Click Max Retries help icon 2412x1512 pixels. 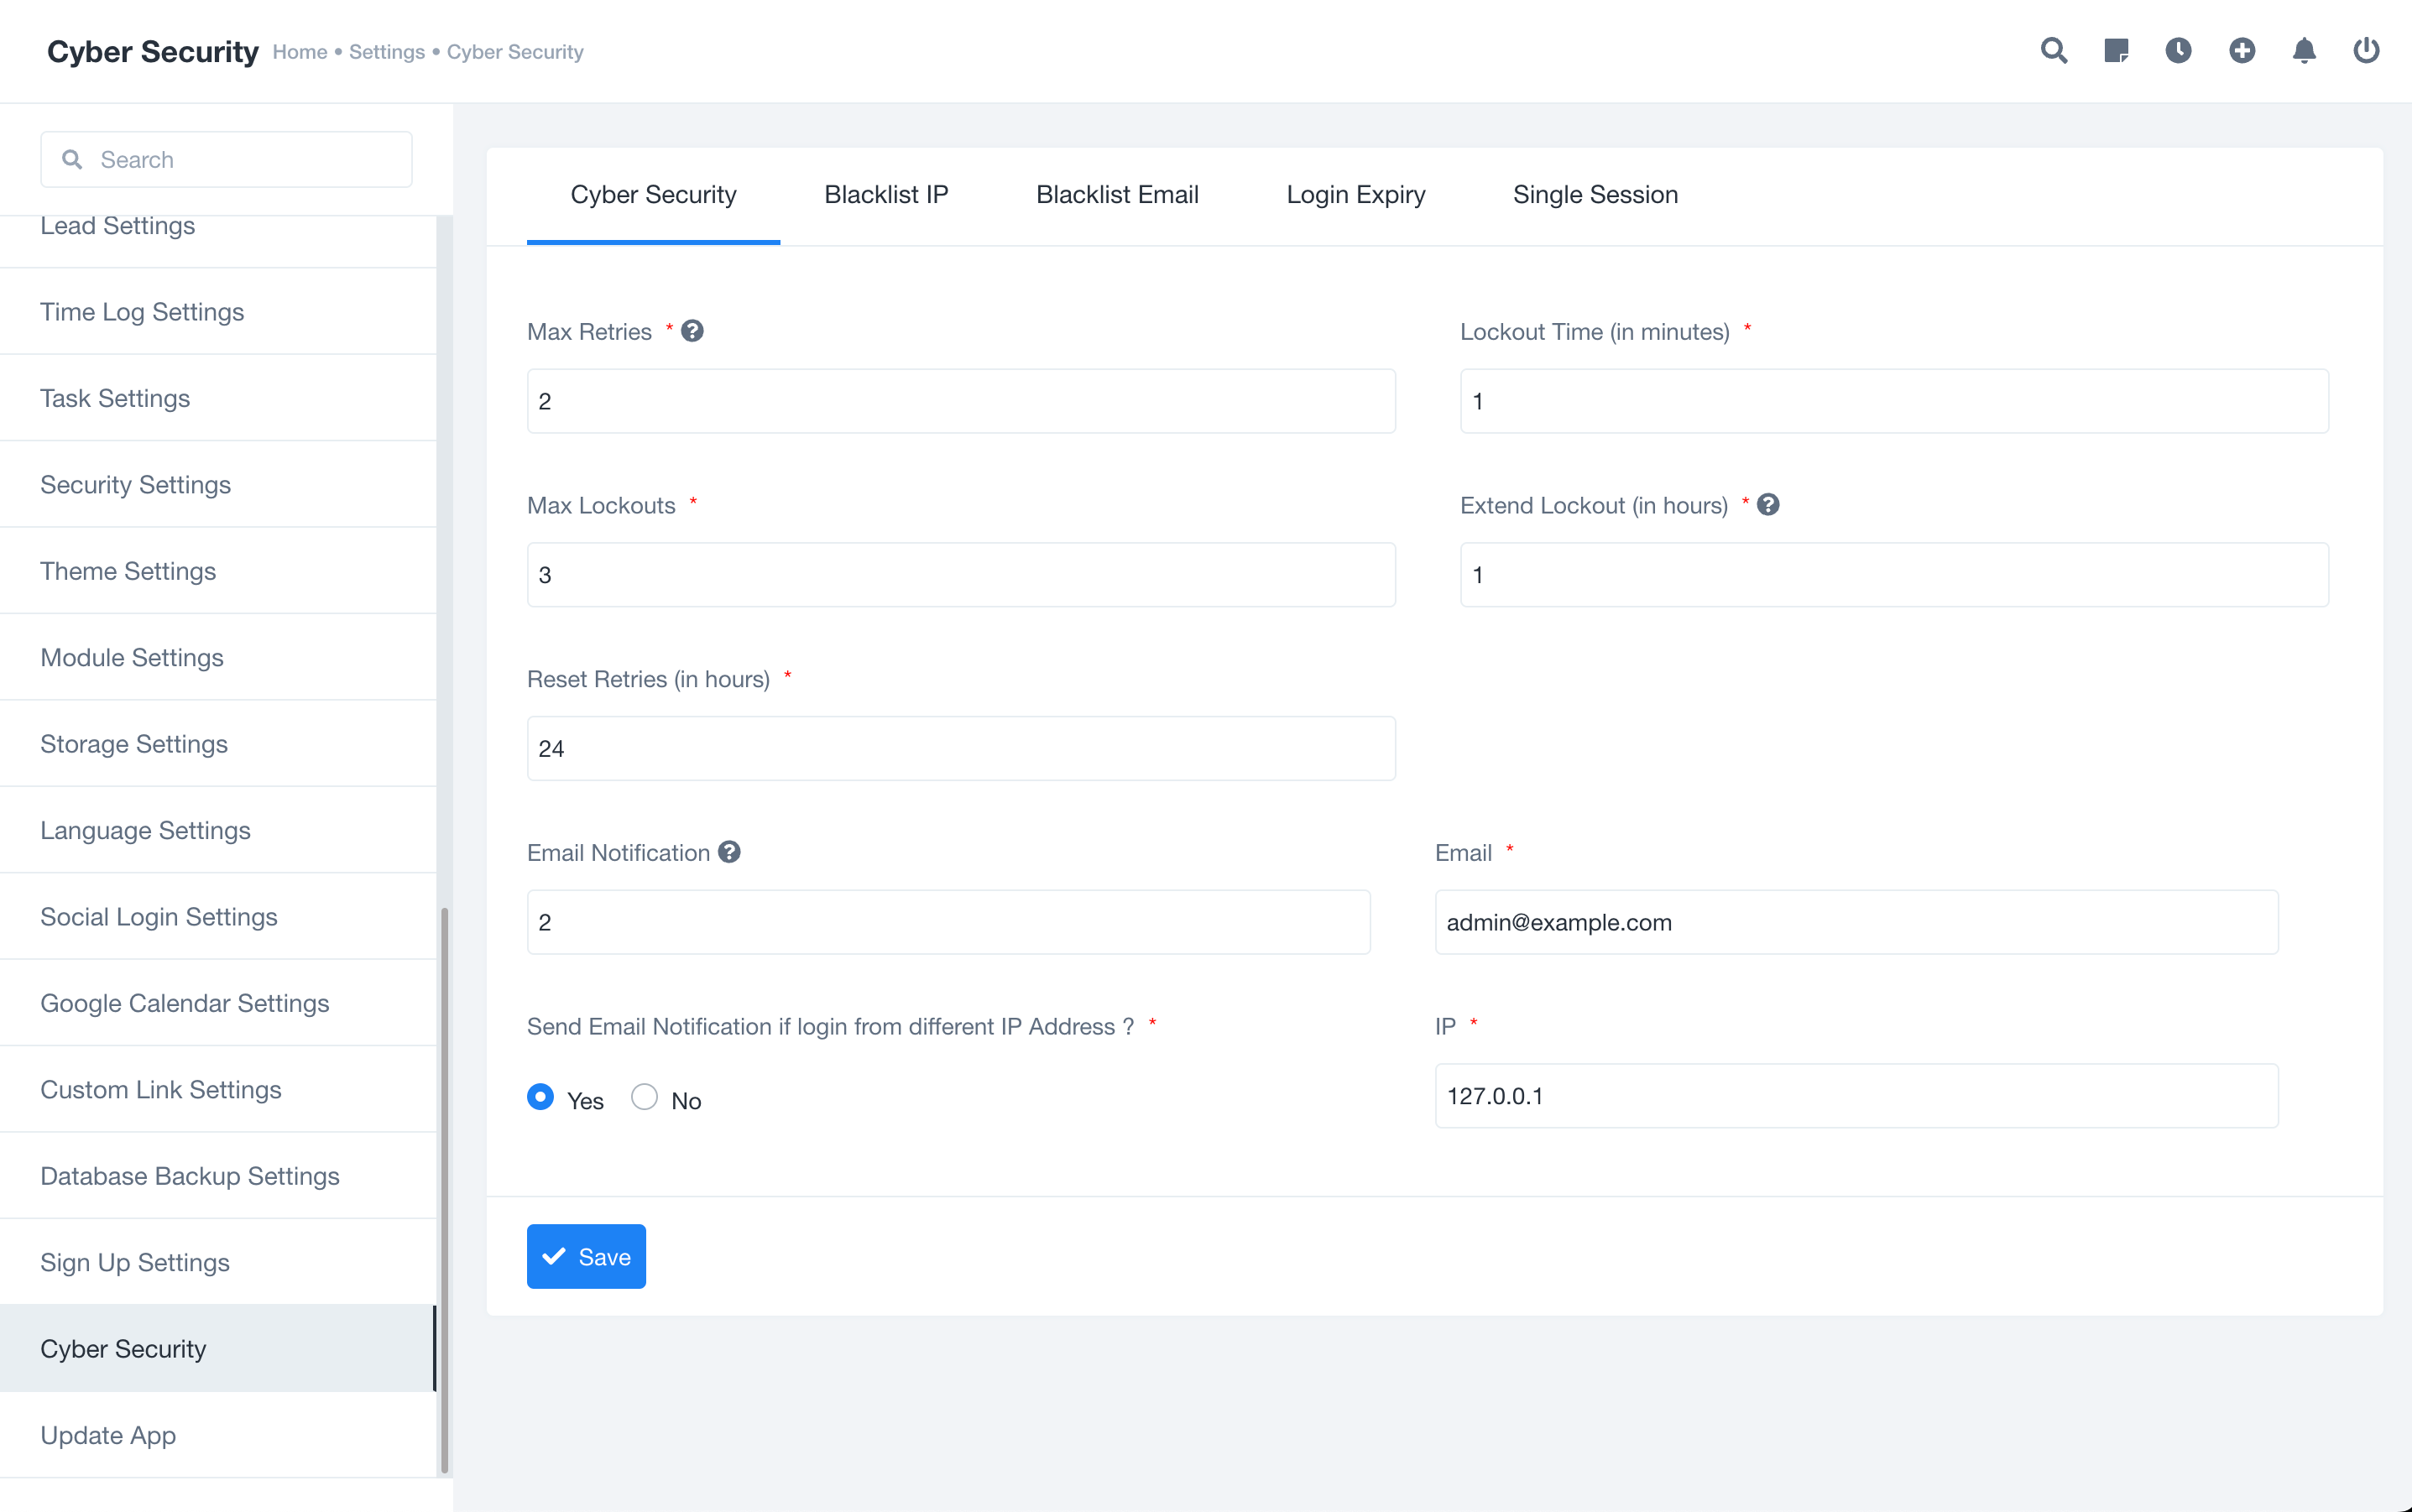692,331
